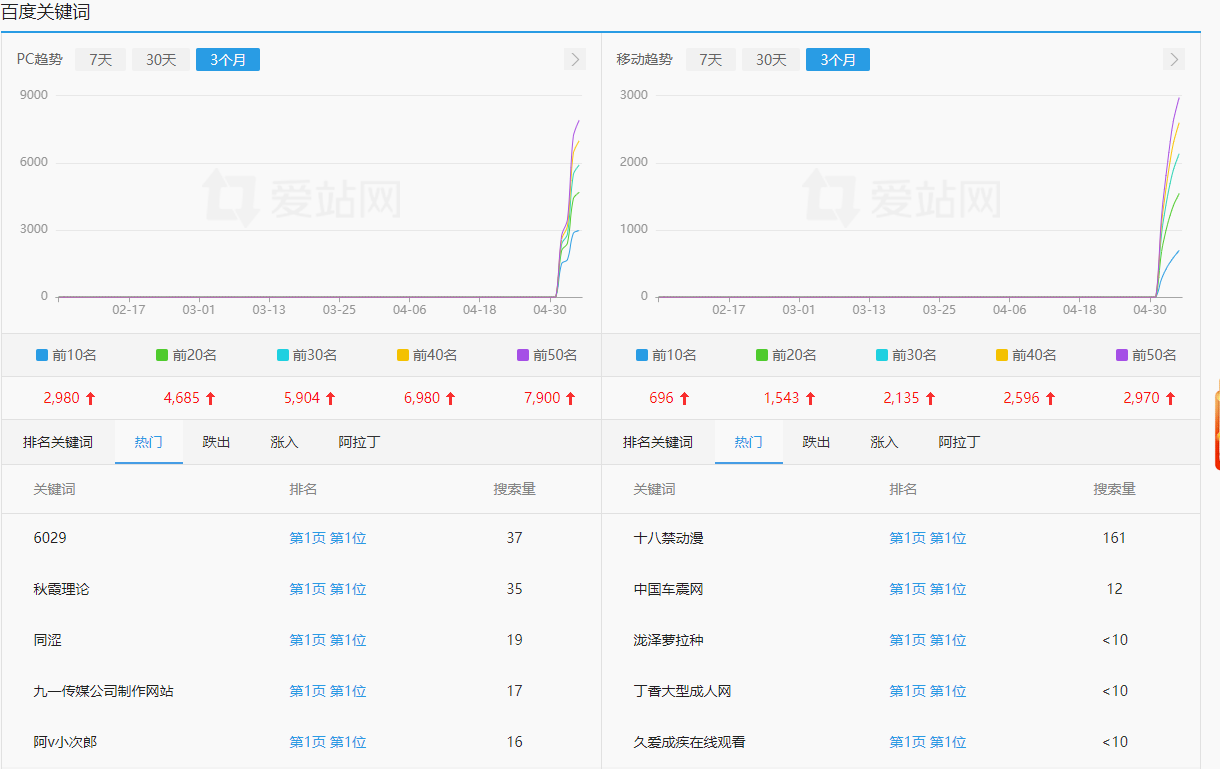Toggle mobile legend 前20名 swatch
Image resolution: width=1220 pixels, height=769 pixels.
tap(762, 354)
